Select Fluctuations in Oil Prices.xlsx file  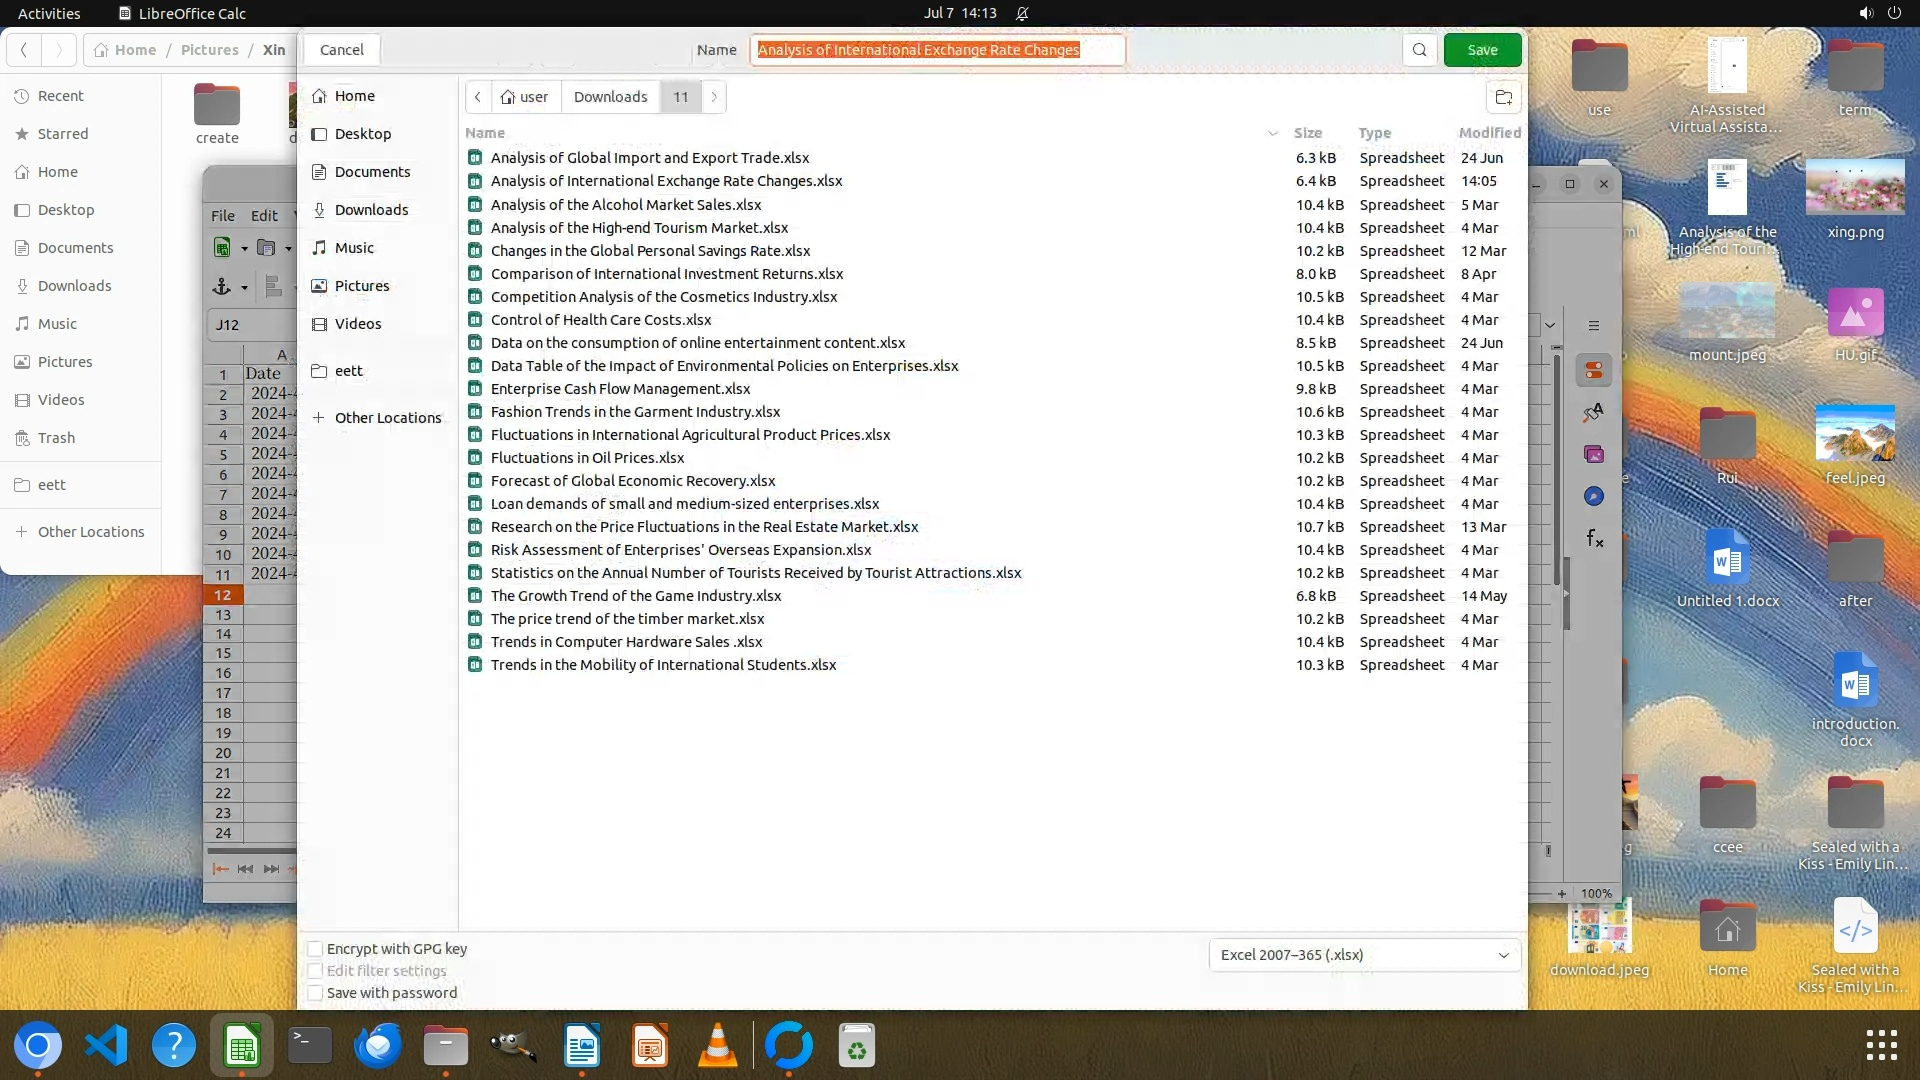click(587, 458)
